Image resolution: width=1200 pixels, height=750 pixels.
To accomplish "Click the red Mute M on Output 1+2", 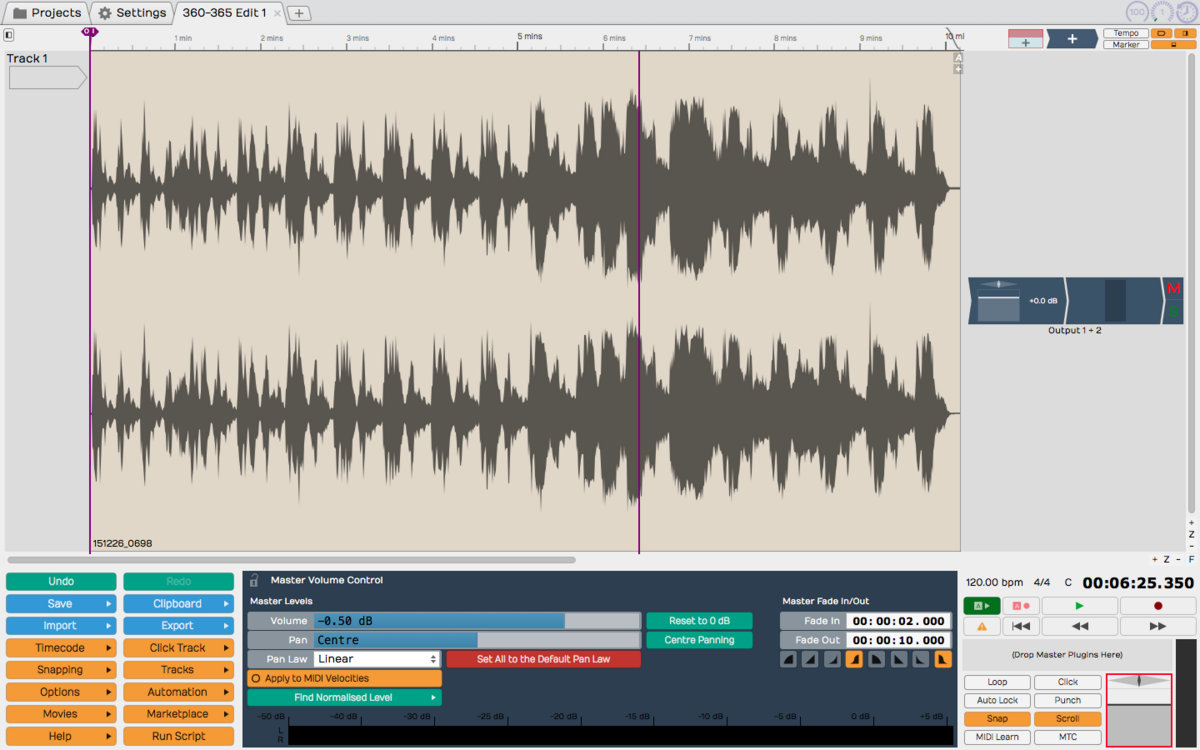I will [x=1173, y=289].
